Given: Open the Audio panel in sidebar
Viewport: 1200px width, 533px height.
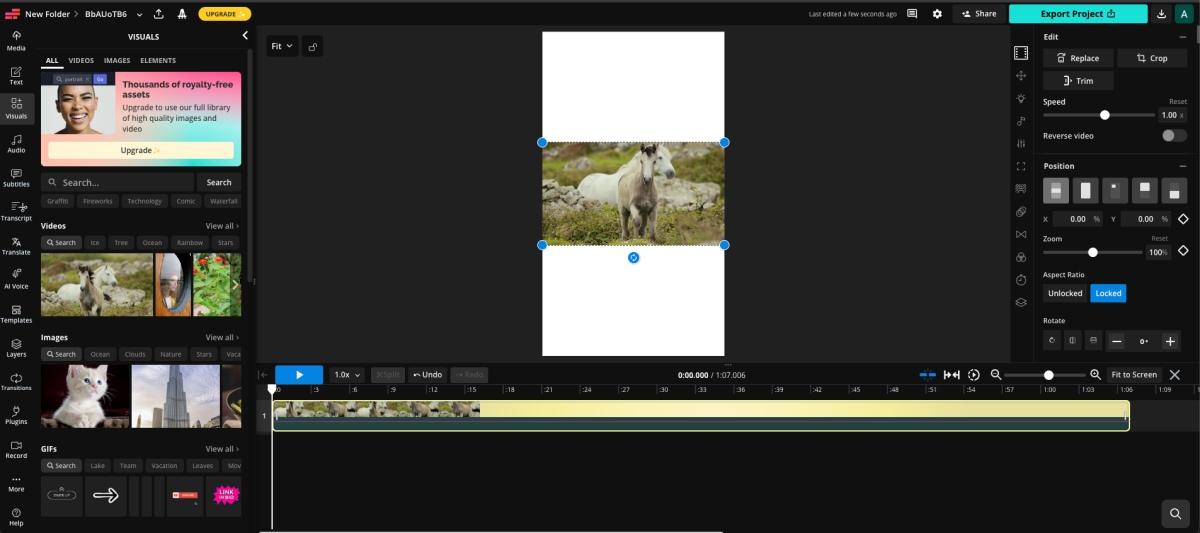Looking at the screenshot, I should [16, 143].
